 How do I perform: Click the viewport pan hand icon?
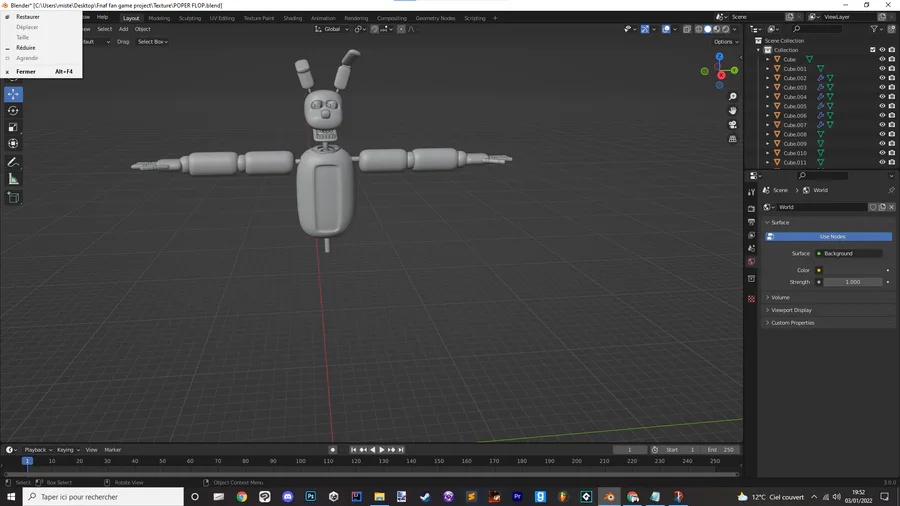pyautogui.click(x=732, y=111)
